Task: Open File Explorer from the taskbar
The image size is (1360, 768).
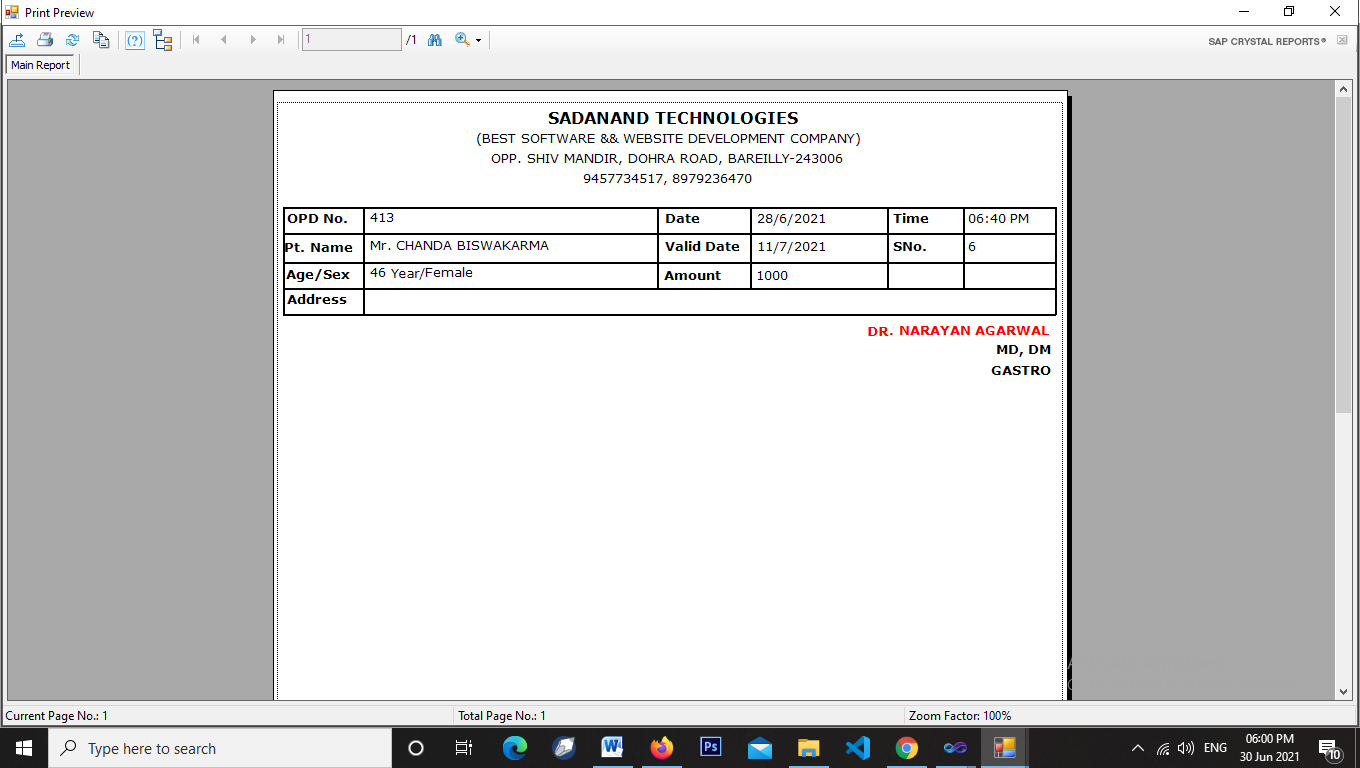Action: coord(809,748)
